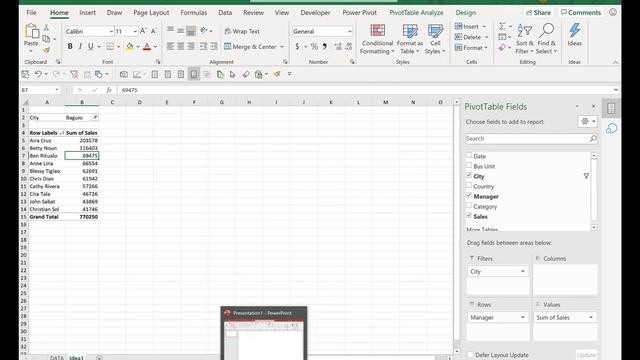Click Delete cells button
640x360 pixels.
point(471,37)
